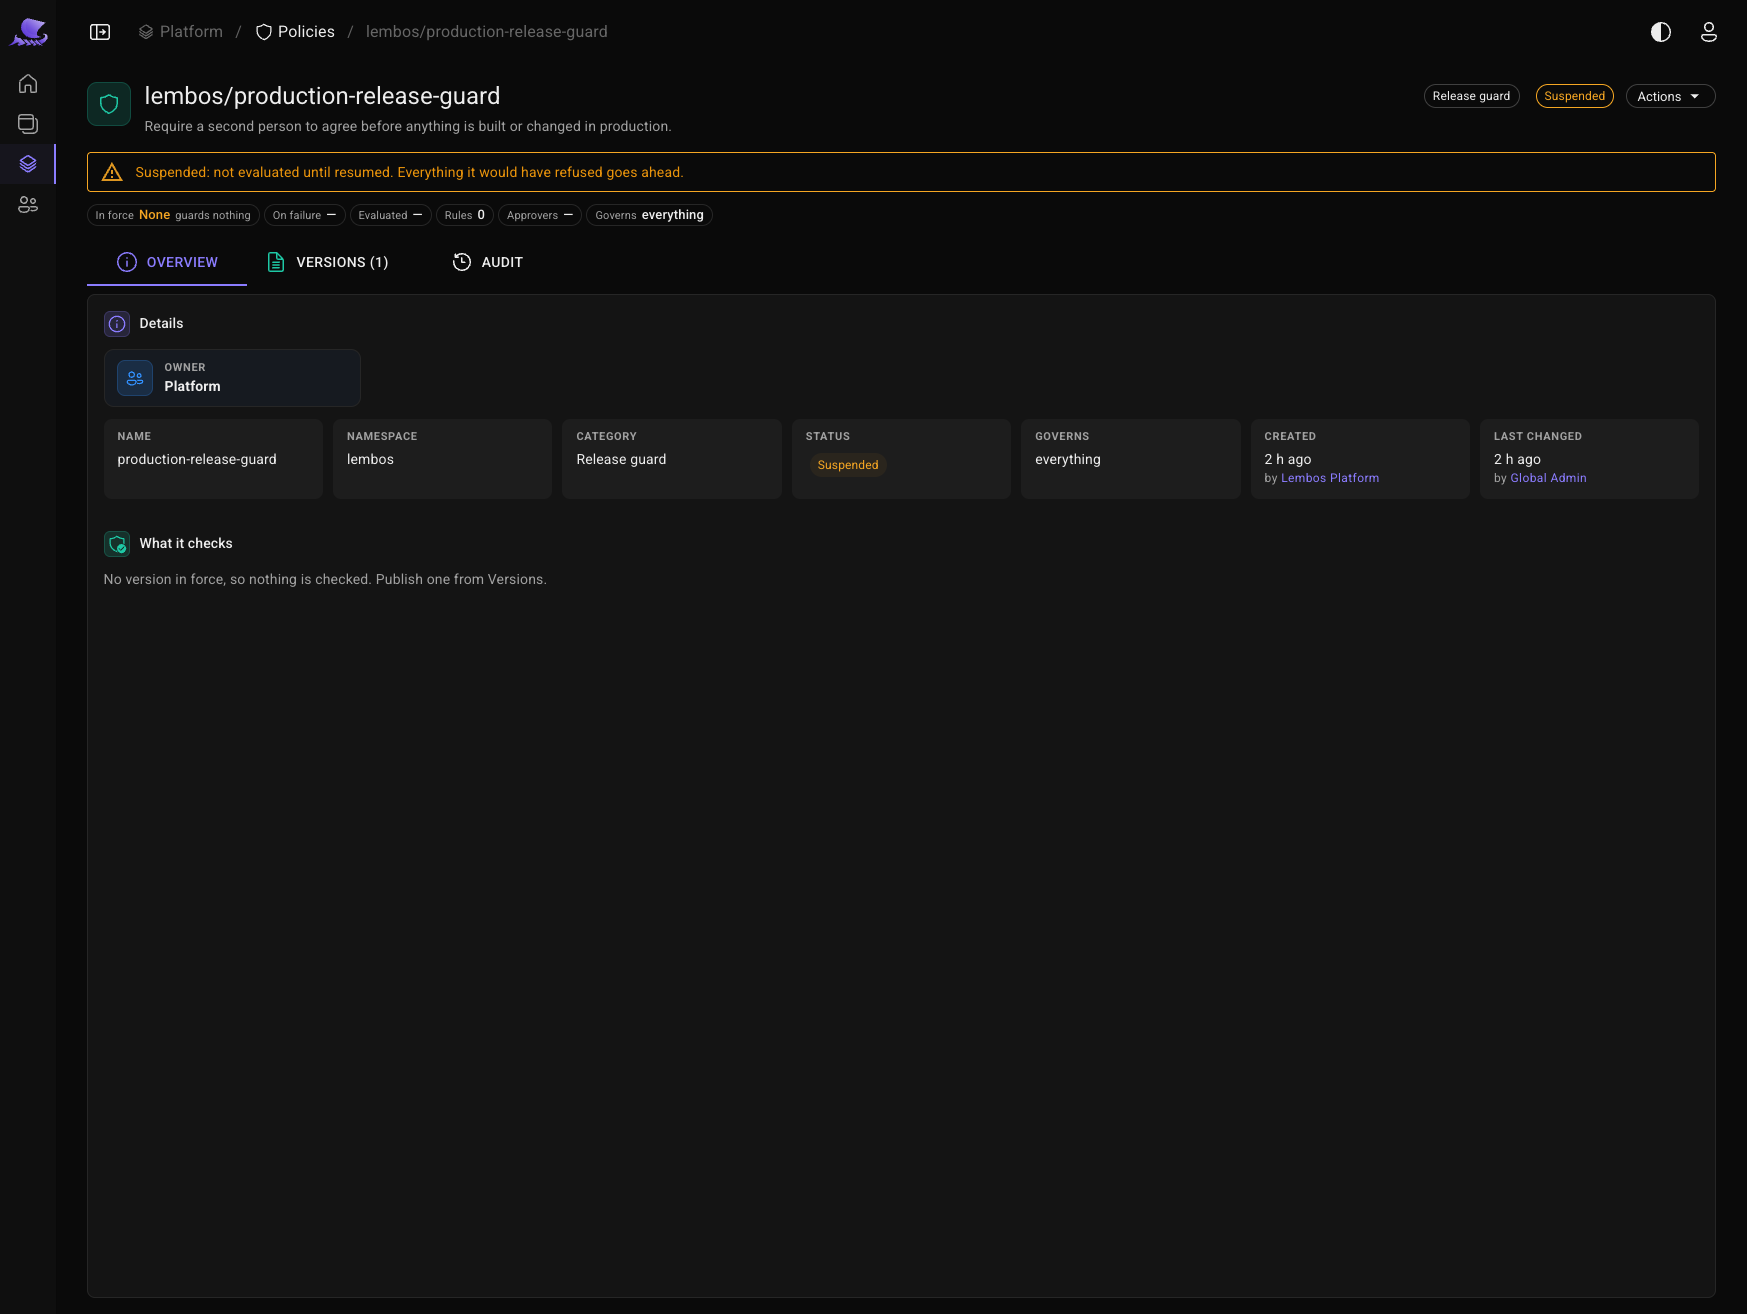
Task: Open the user account profile icon
Action: tap(1709, 32)
